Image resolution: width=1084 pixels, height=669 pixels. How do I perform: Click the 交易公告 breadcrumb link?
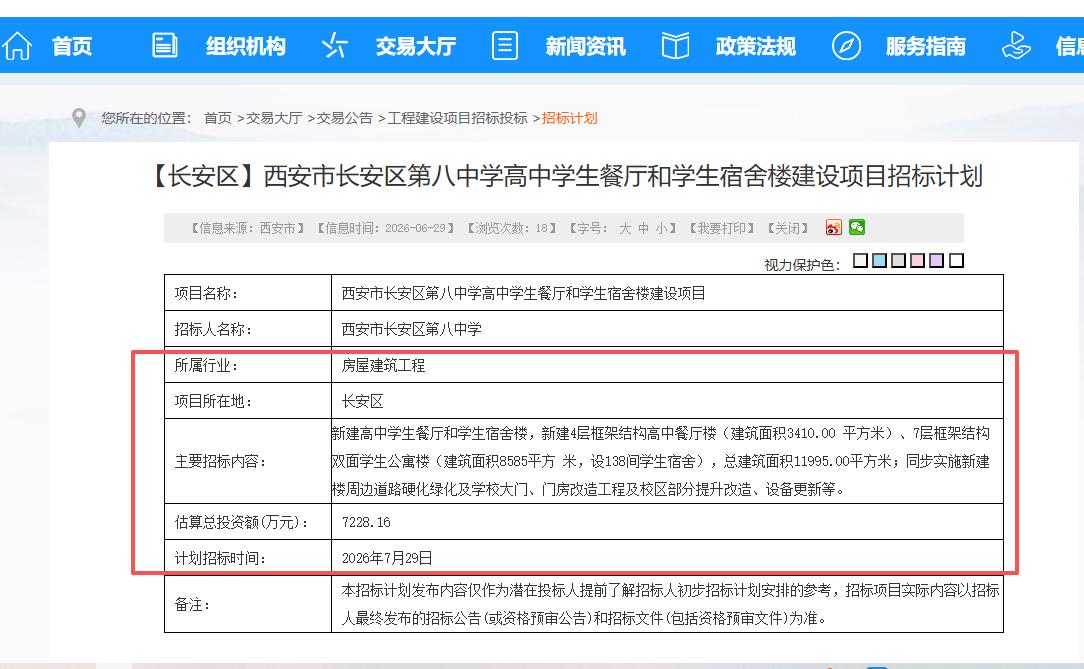pyautogui.click(x=345, y=118)
